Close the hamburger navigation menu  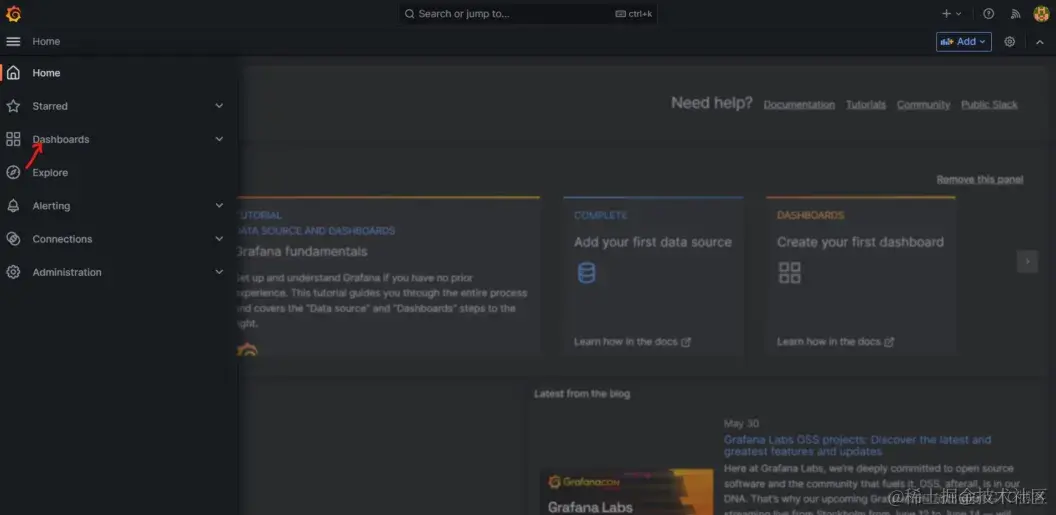point(13,42)
